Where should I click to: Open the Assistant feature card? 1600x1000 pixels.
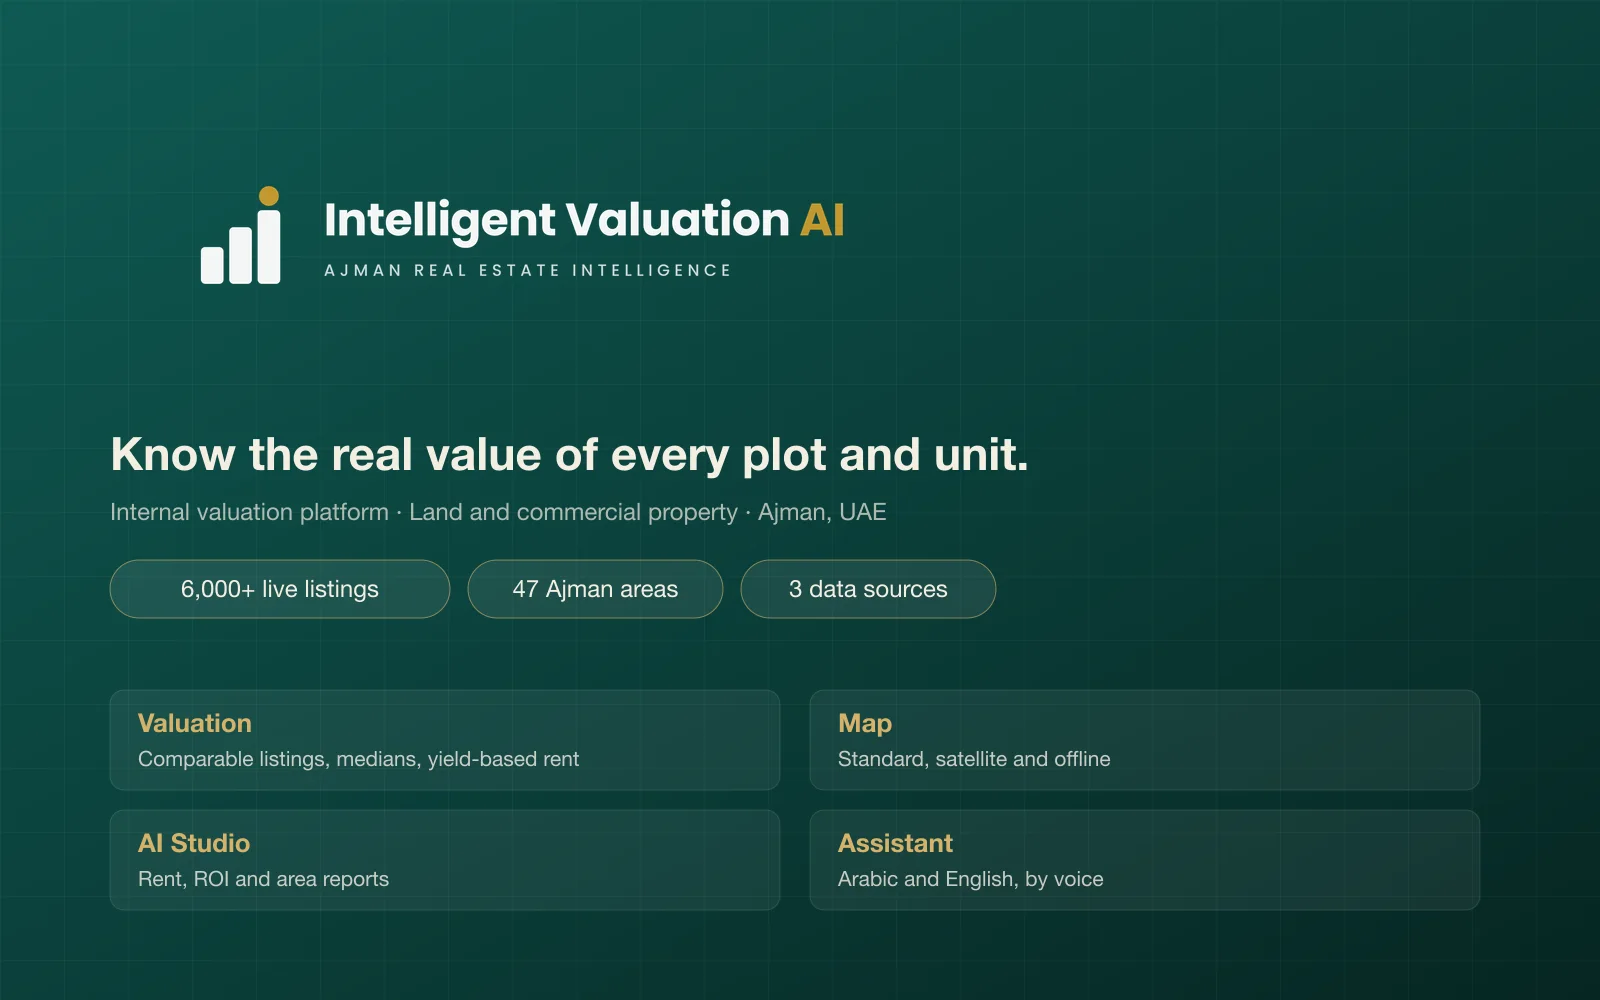(1145, 860)
